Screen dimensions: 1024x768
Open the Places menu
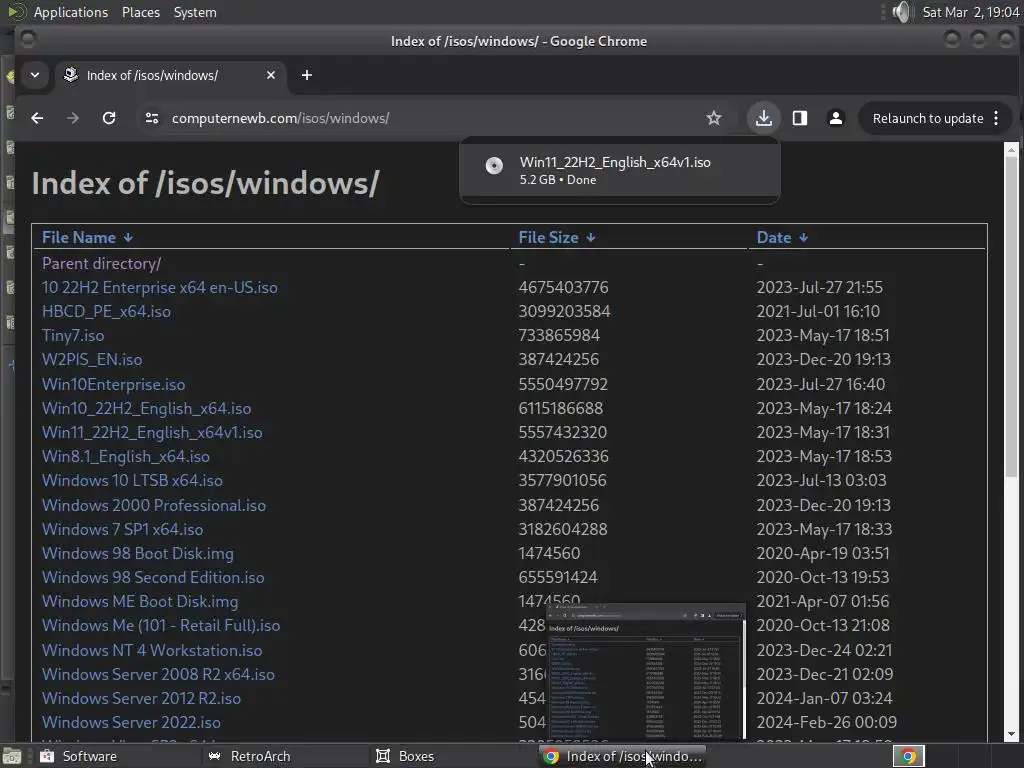coord(141,12)
